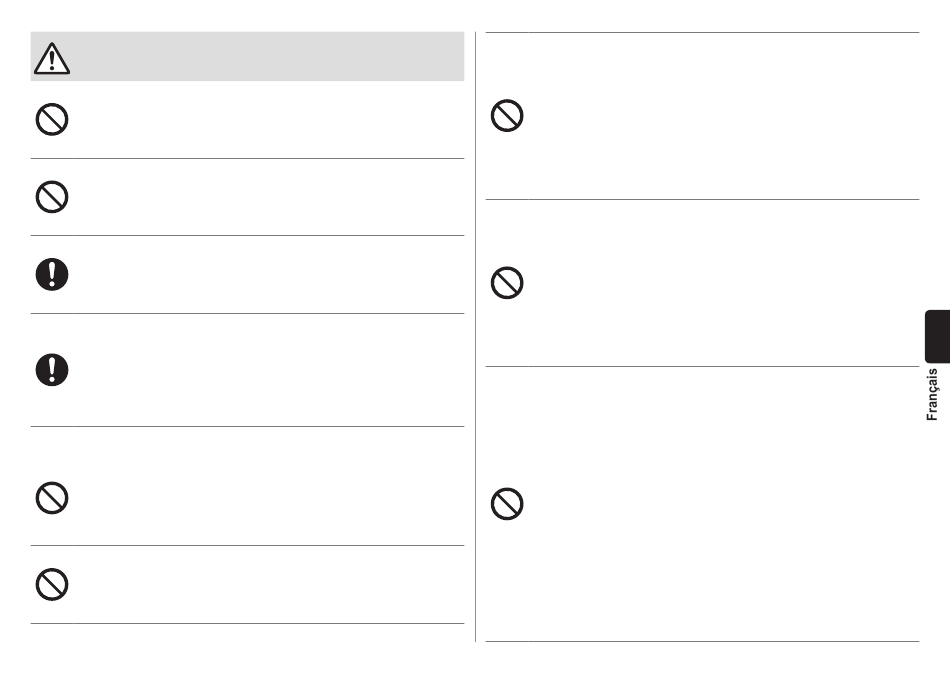The image size is (950, 695).
Task: Click the gray warning header banner
Action: coord(247,56)
